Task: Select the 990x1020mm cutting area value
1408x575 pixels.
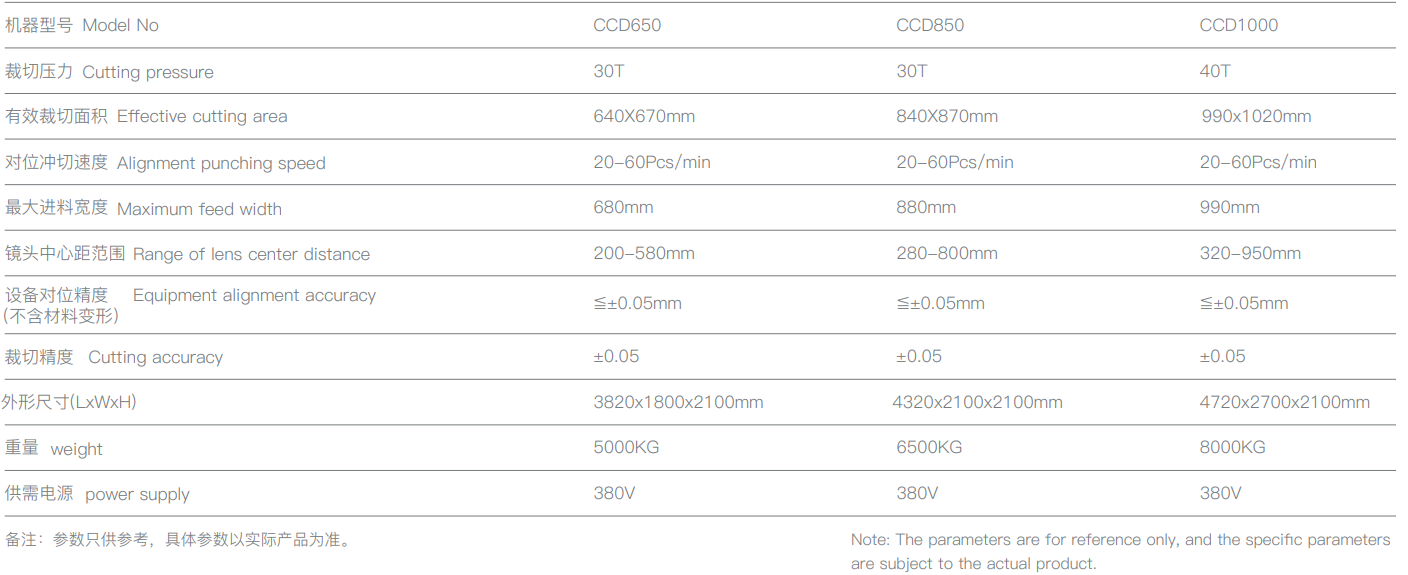Action: pos(1256,117)
